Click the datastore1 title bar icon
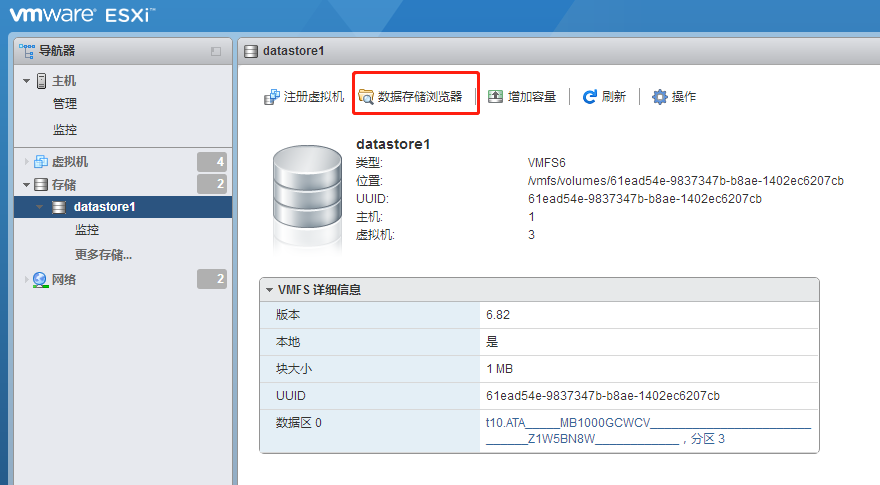The image size is (880, 485). (251, 52)
